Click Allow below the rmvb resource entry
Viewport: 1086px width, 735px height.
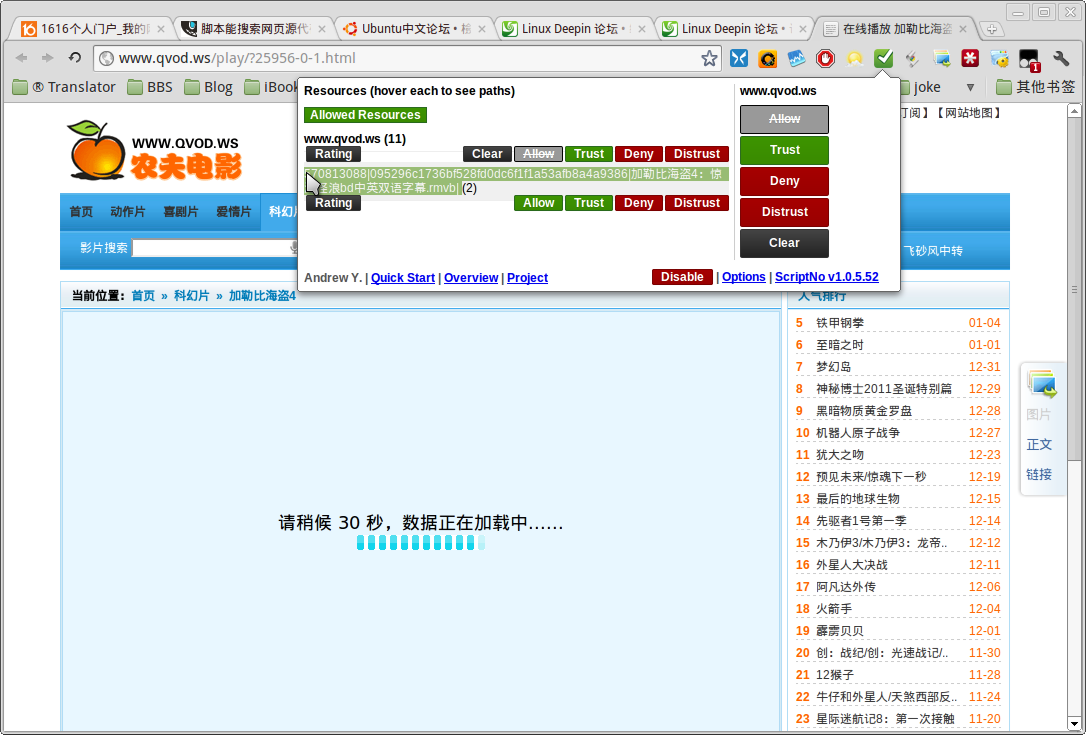click(538, 203)
